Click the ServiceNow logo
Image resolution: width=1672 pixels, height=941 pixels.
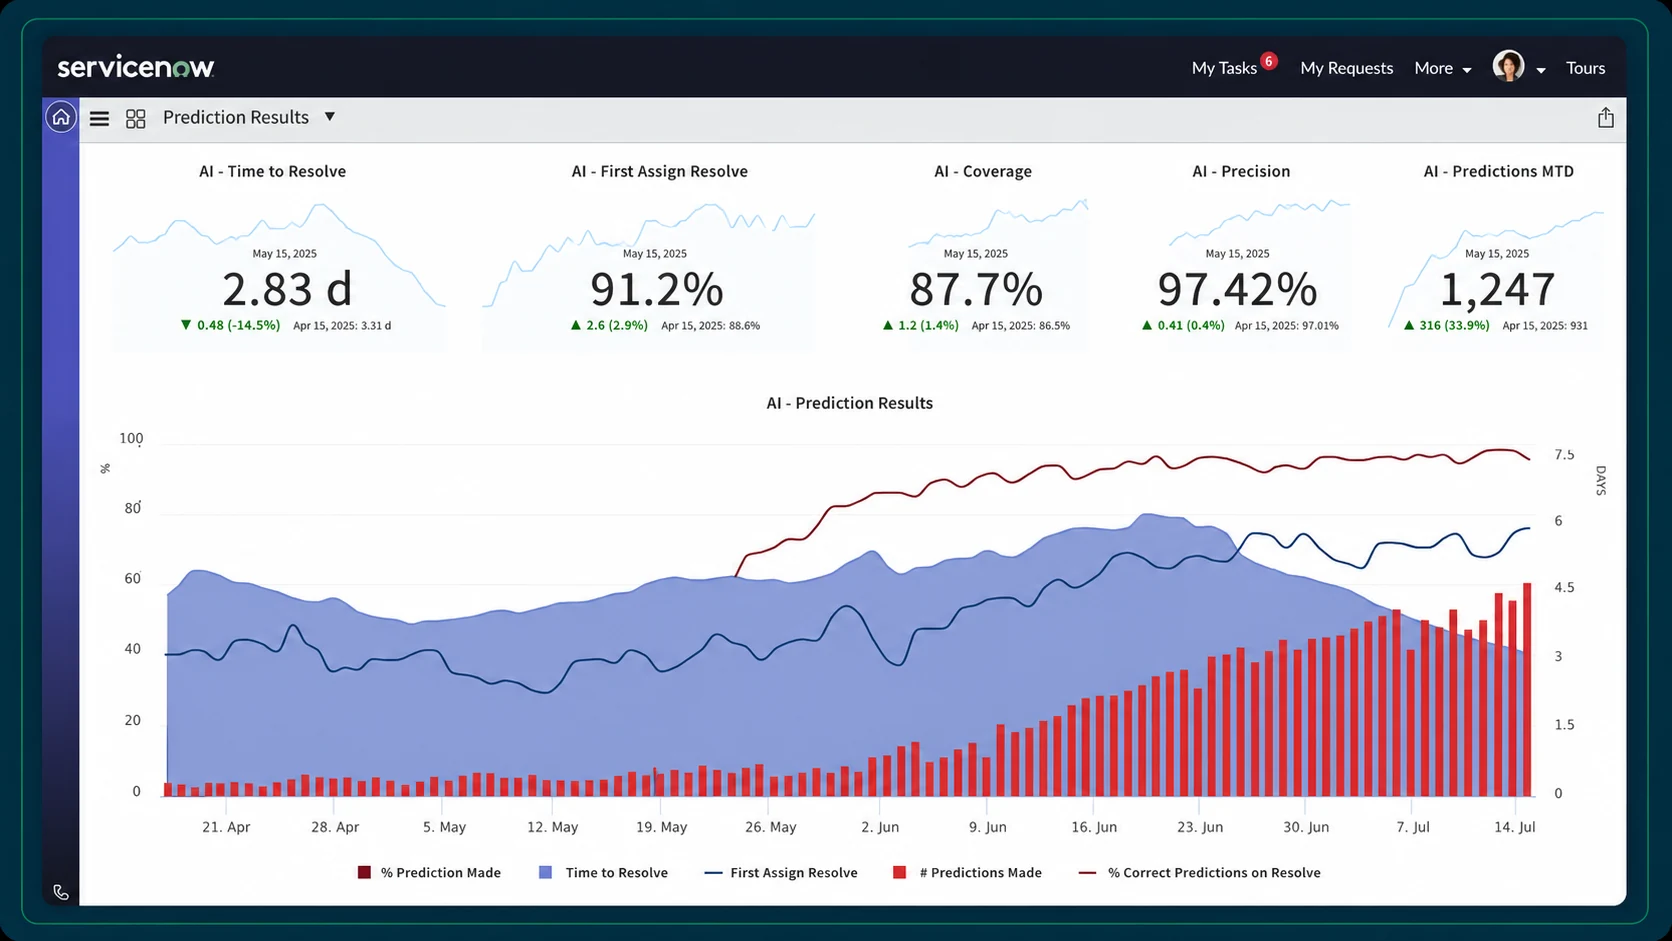pos(136,67)
